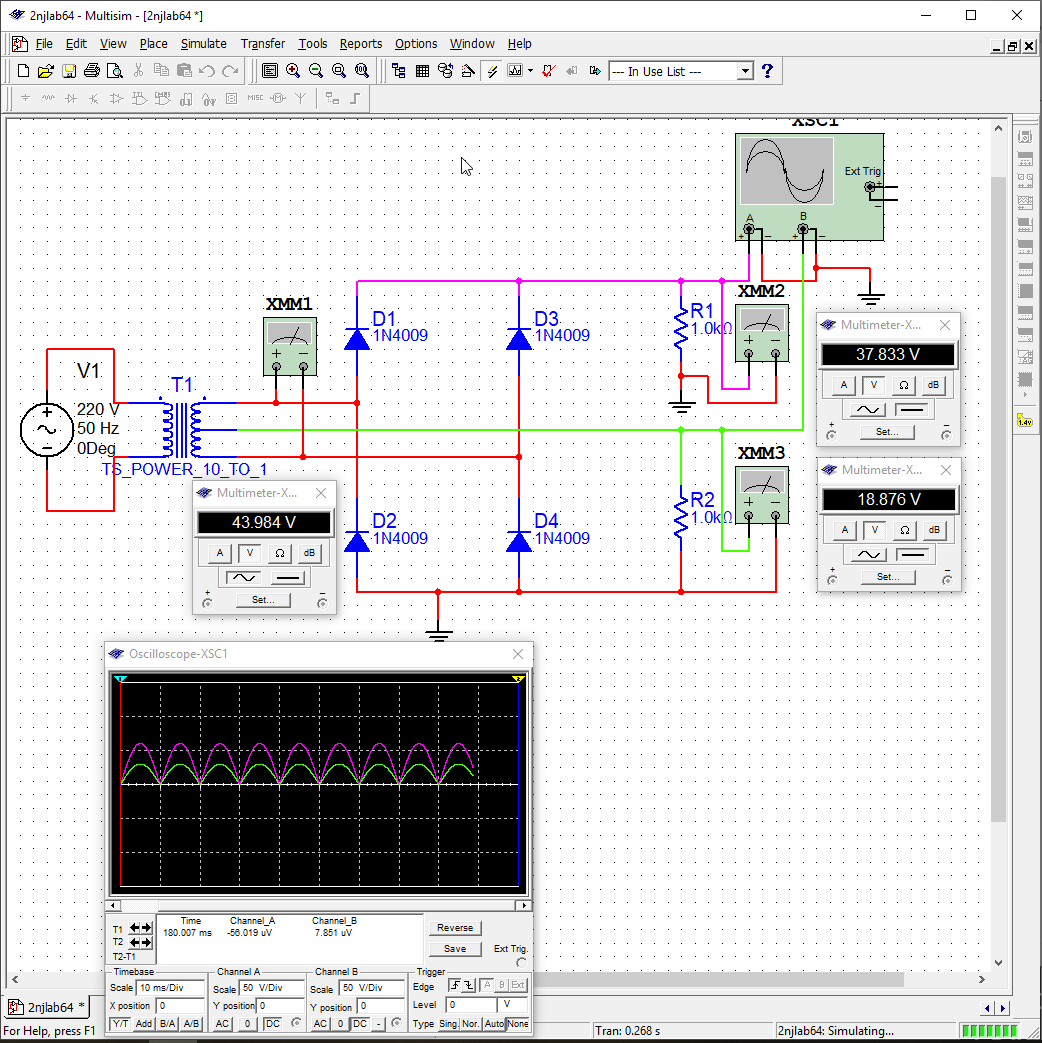Select Y/T display mode in Timebase
1042x1043 pixels.
(120, 1024)
